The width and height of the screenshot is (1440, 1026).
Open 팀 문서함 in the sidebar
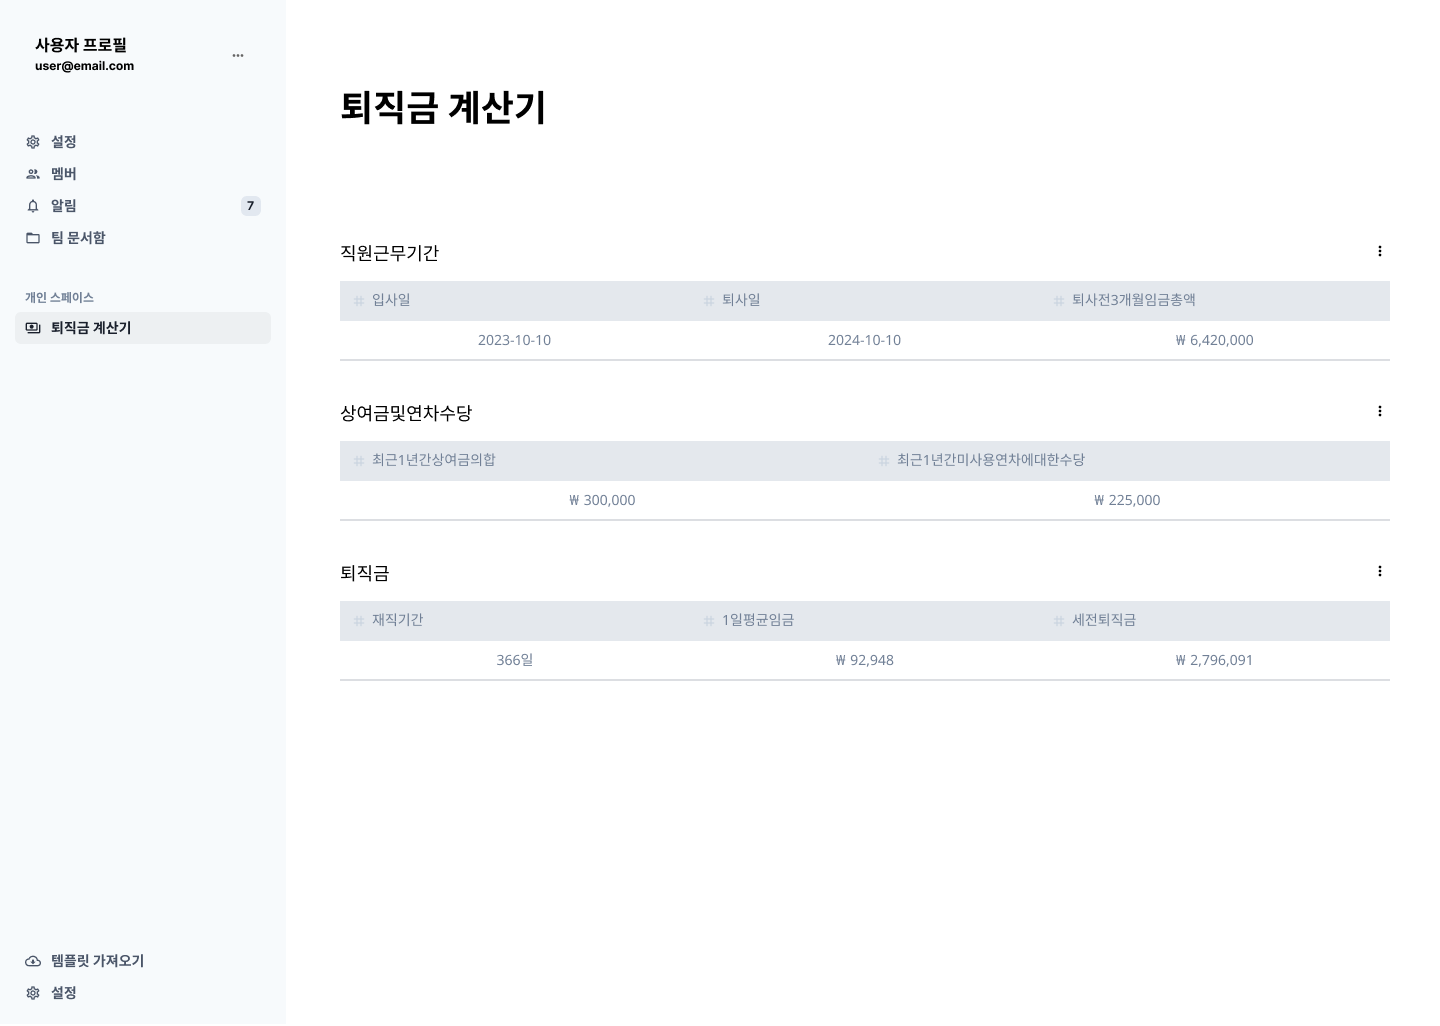(x=143, y=238)
